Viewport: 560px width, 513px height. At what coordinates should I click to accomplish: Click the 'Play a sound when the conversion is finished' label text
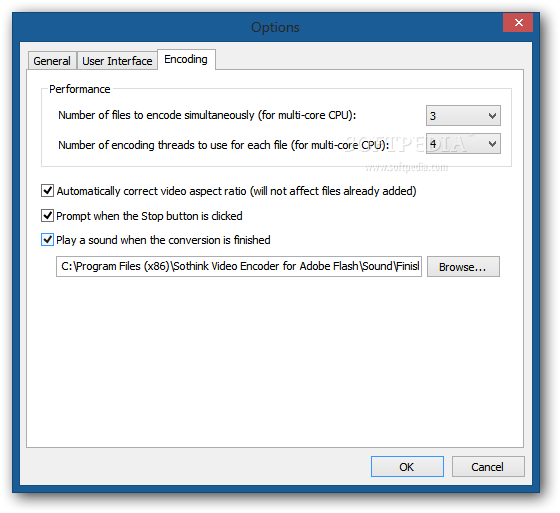click(163, 240)
